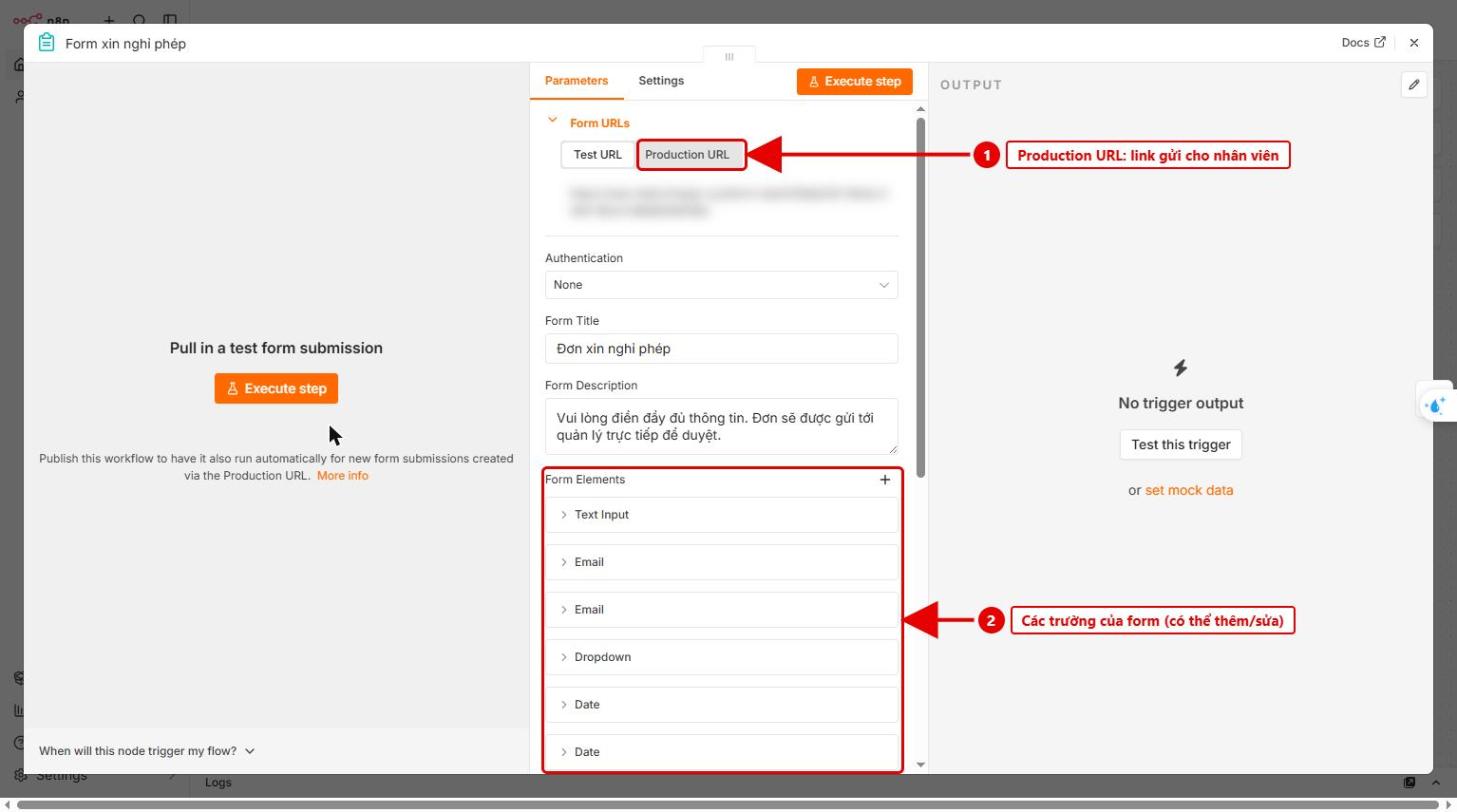The width and height of the screenshot is (1457, 812).
Task: Click the OUTPUT panel heading
Action: [x=971, y=85]
